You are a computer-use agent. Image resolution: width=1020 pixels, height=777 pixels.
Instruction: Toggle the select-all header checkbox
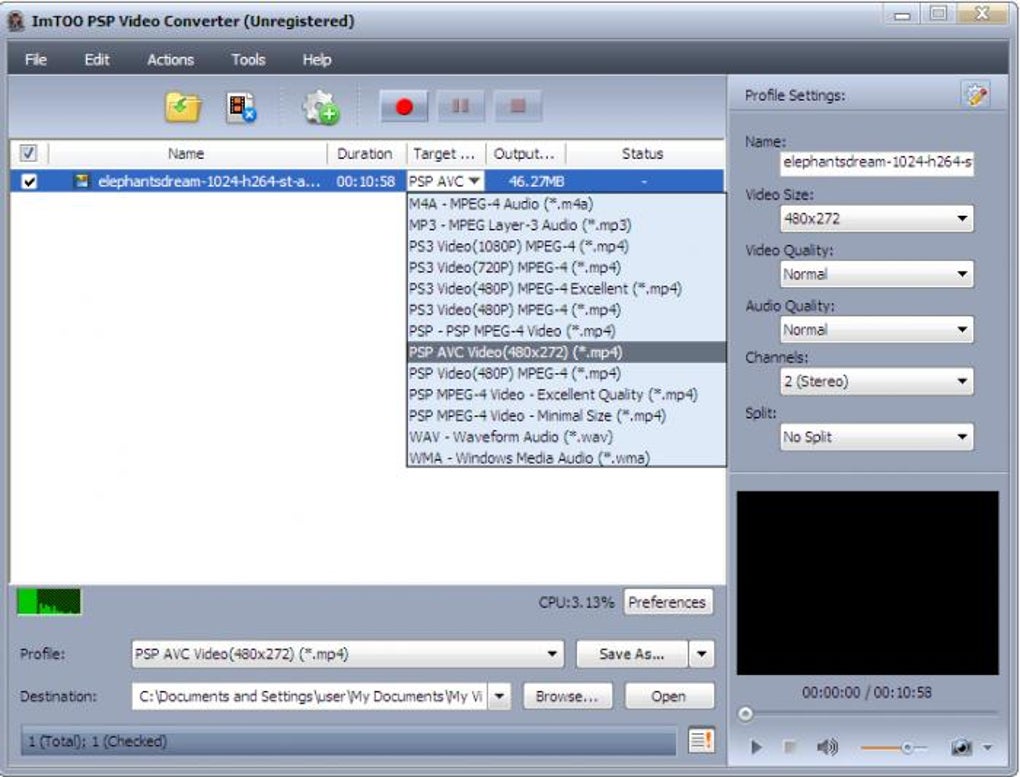tap(28, 154)
